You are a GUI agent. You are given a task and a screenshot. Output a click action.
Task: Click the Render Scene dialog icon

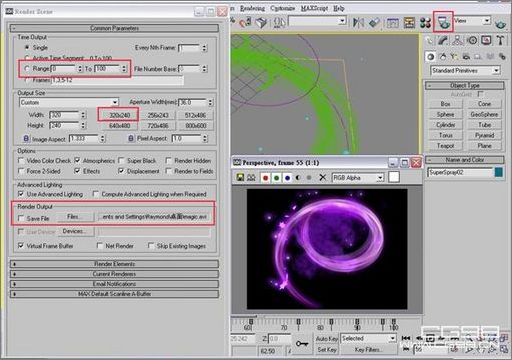point(443,22)
